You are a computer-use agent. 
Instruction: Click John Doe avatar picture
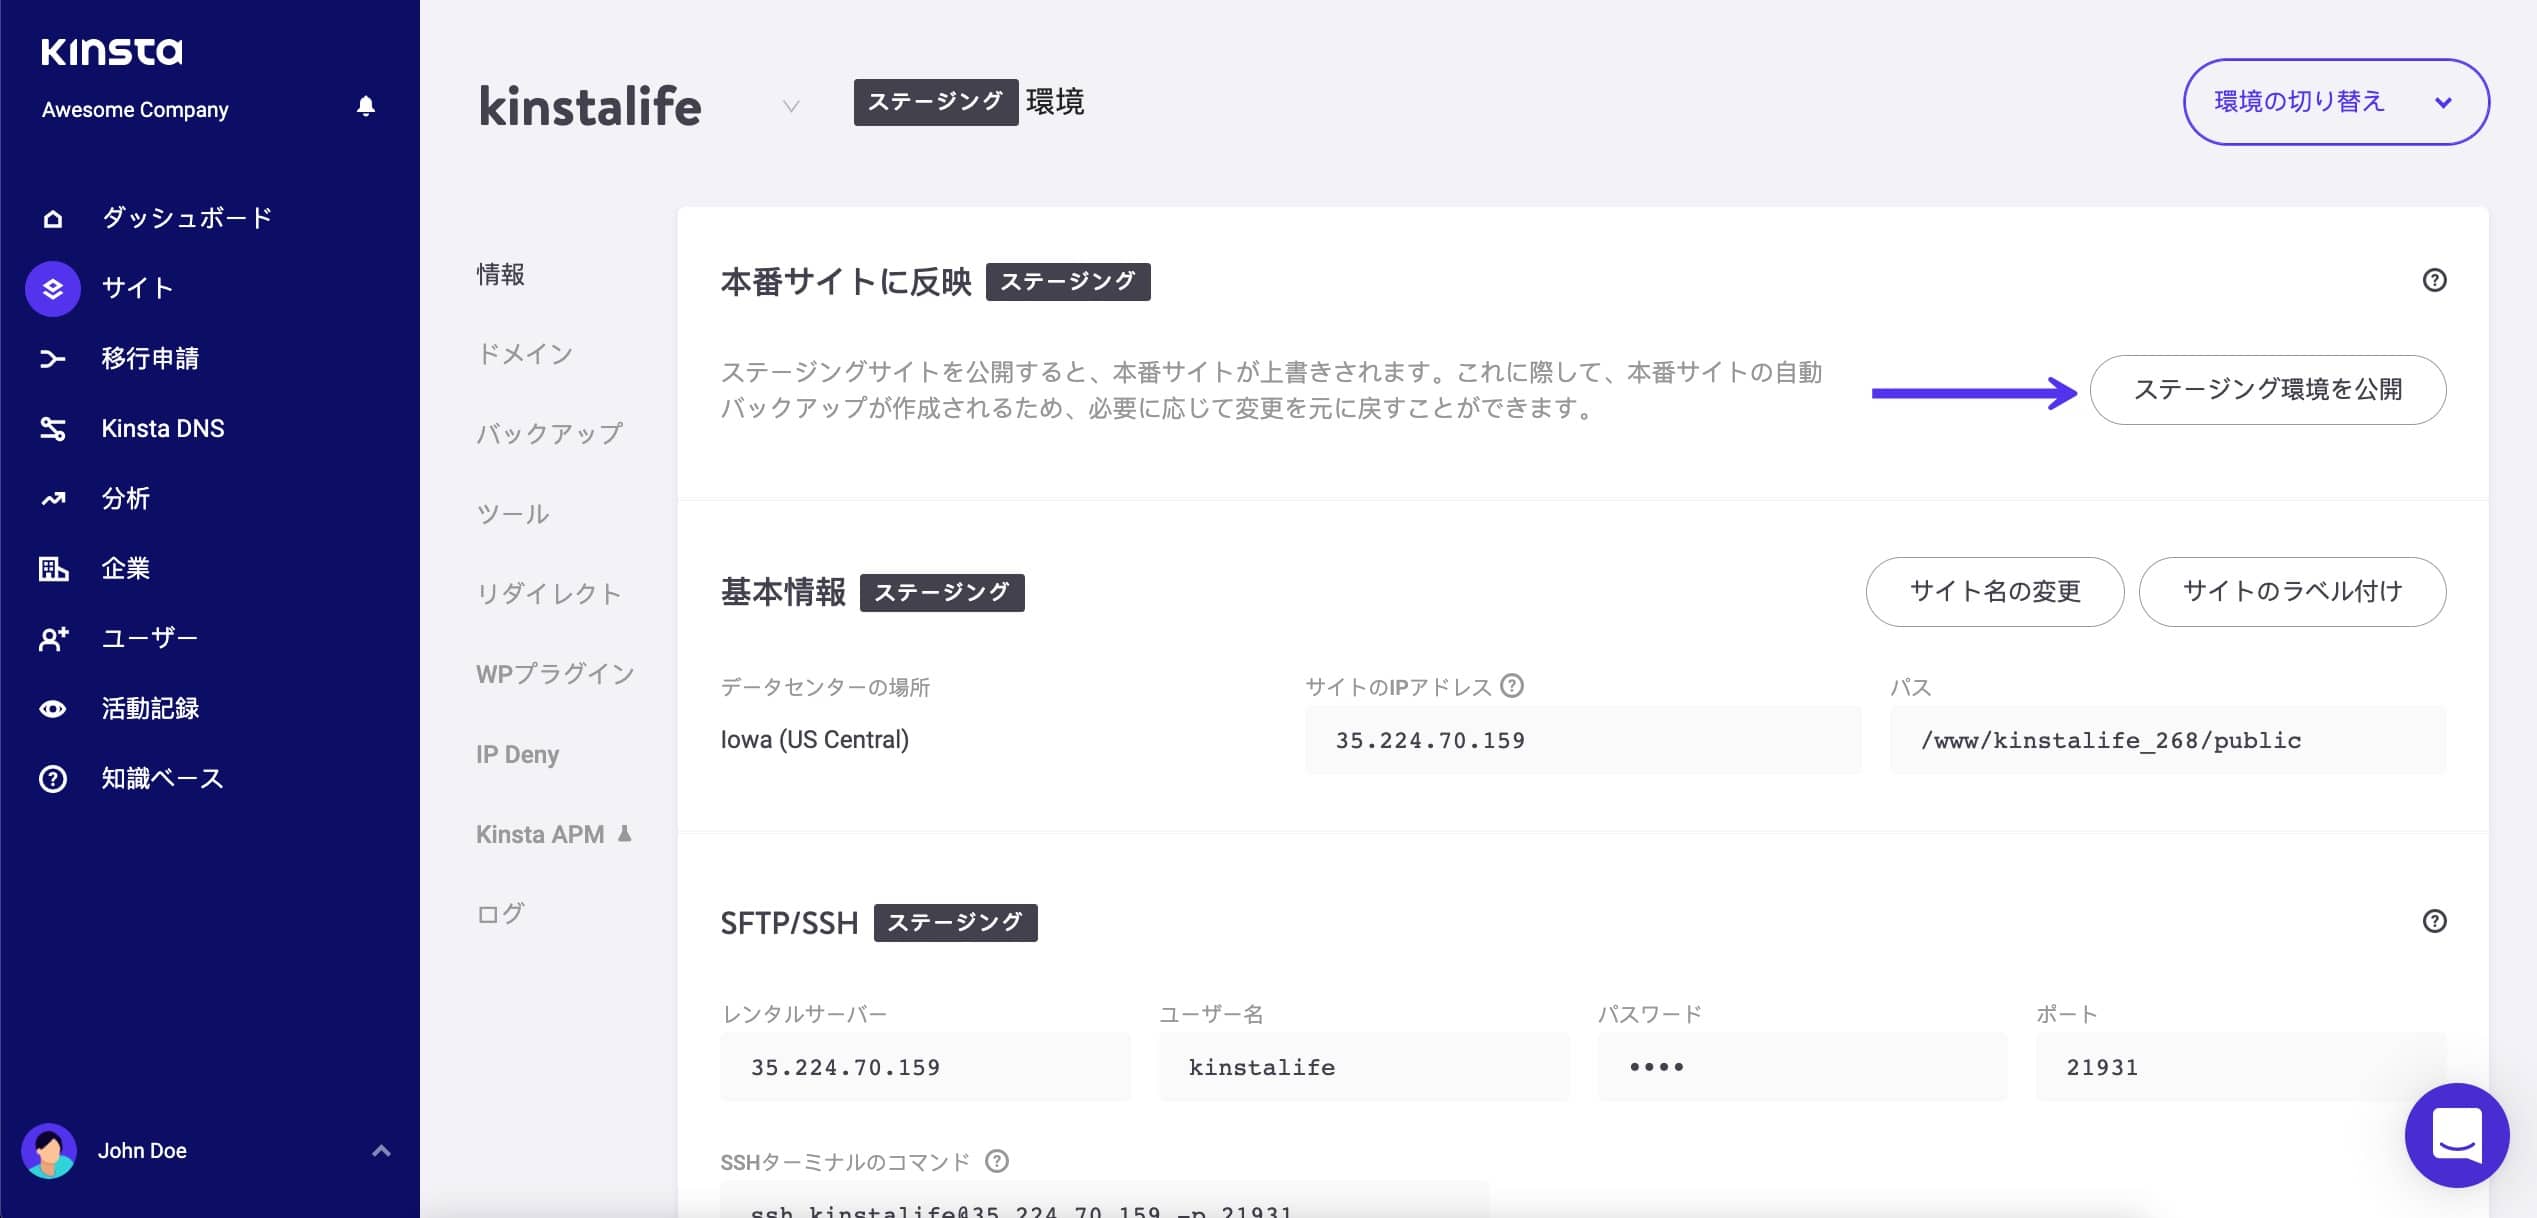click(x=49, y=1151)
